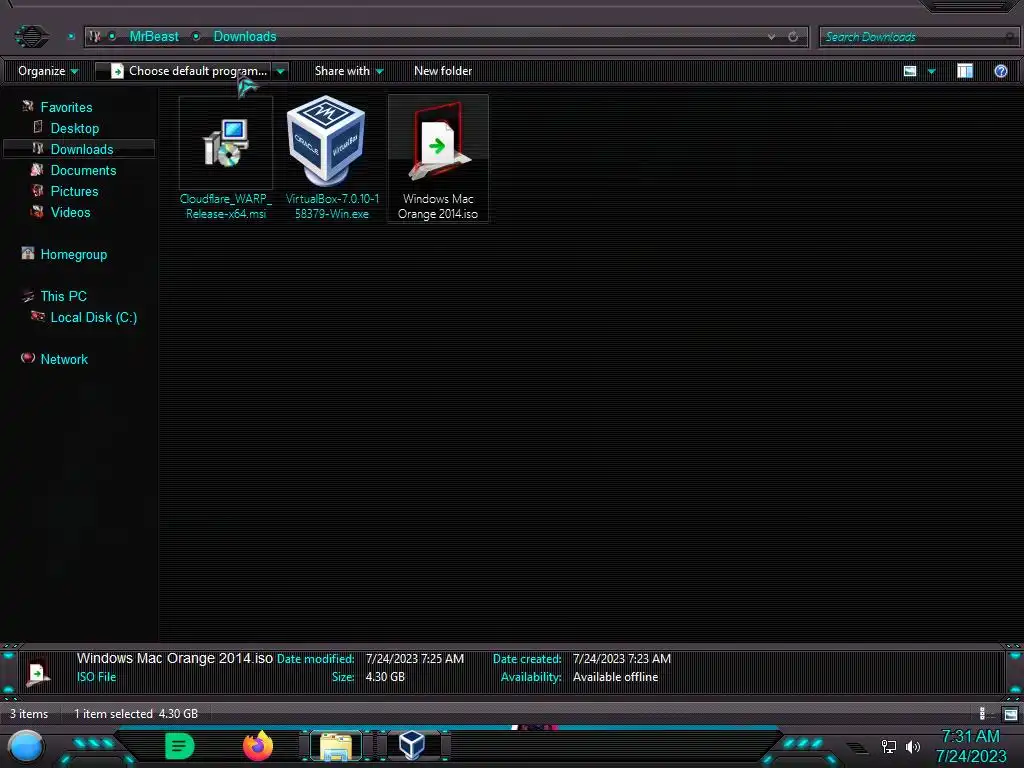Switch to large icons view status icon
Viewport: 1024px width, 768px height.
tap(1010, 714)
